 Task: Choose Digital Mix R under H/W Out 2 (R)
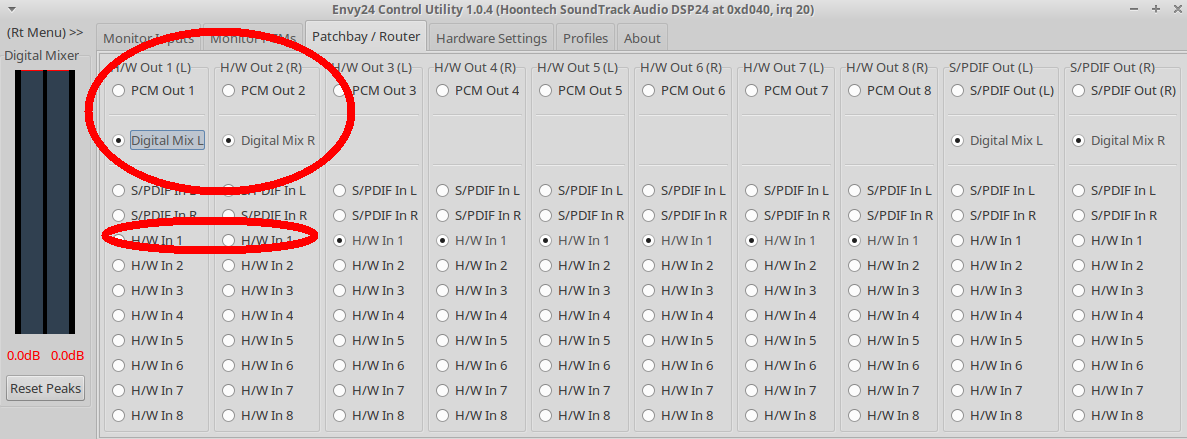click(x=229, y=141)
